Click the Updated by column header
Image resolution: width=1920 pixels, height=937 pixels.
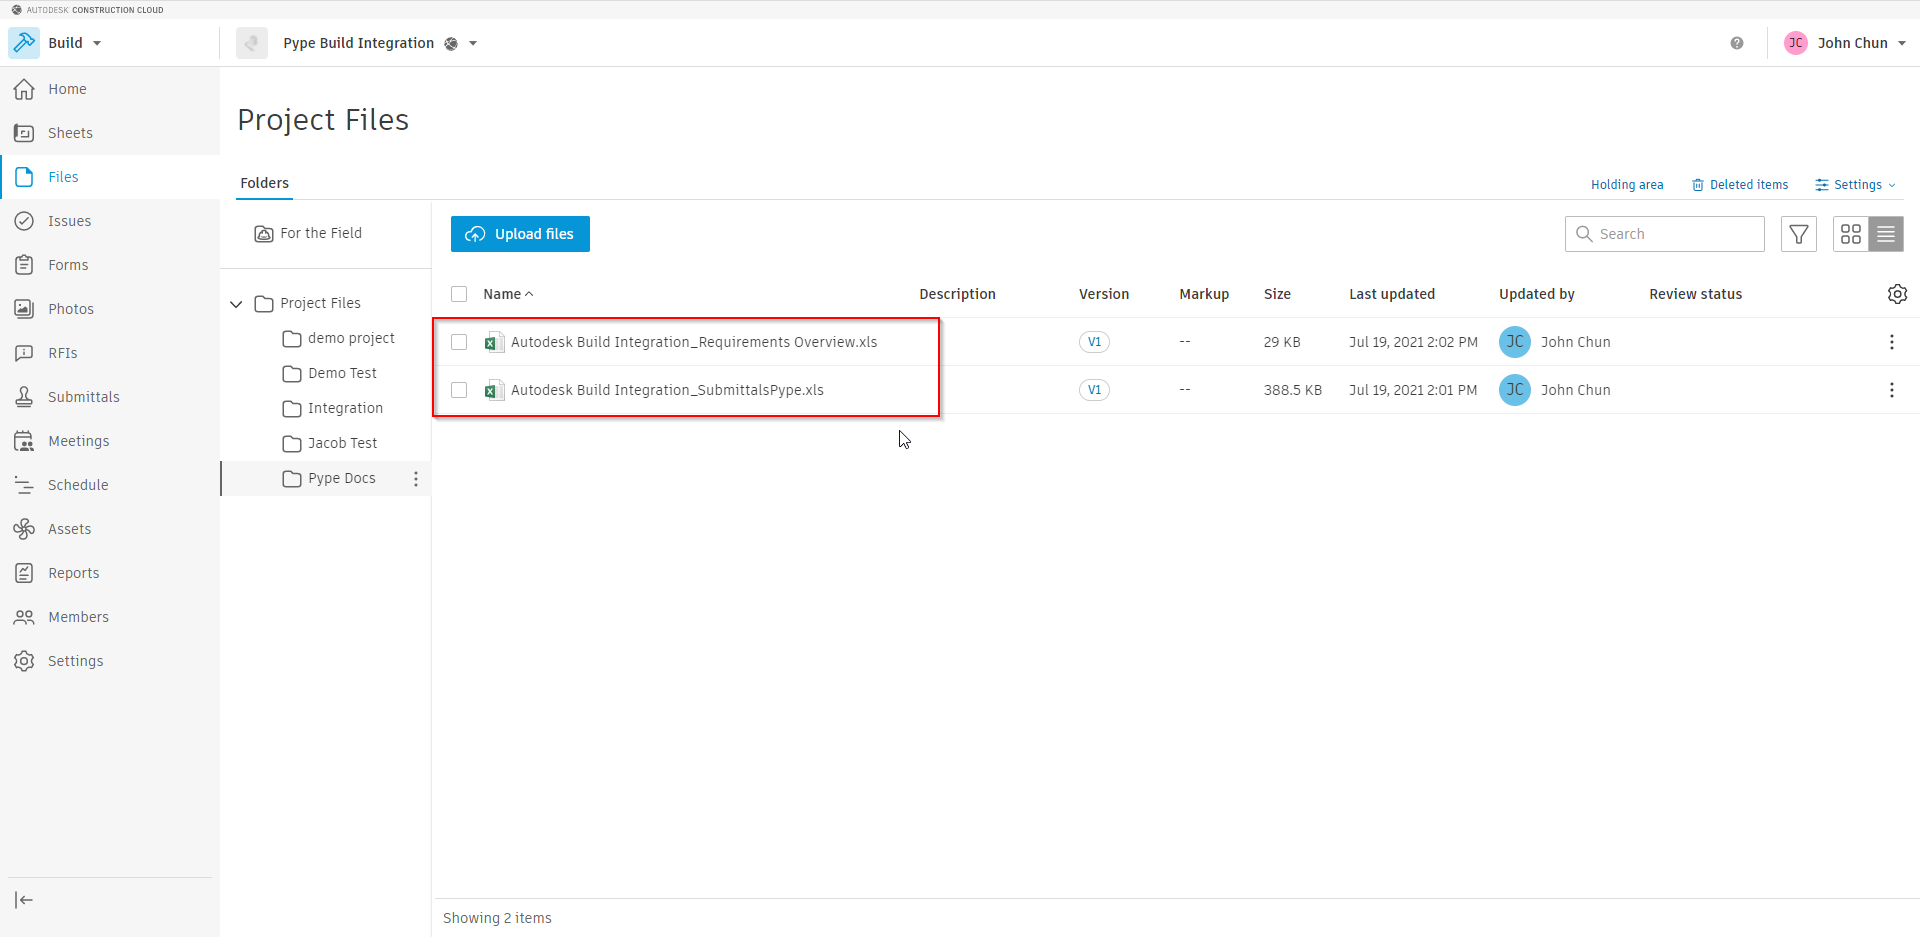point(1537,294)
